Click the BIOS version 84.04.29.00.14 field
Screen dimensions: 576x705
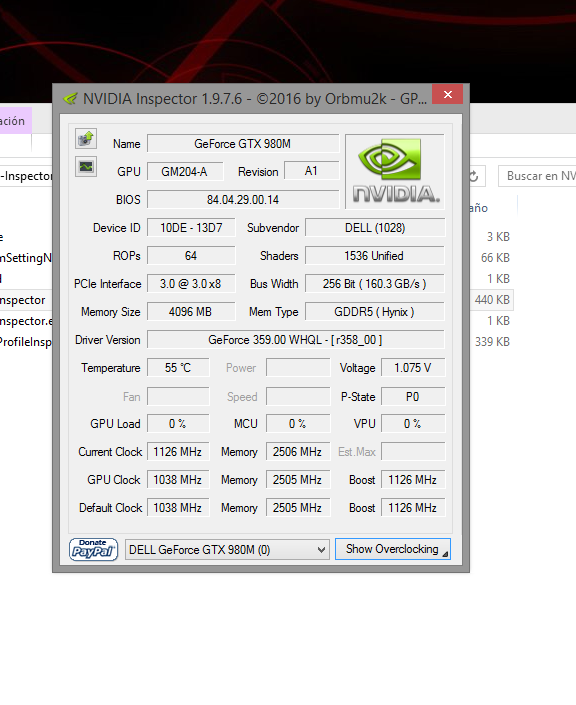coord(243,200)
